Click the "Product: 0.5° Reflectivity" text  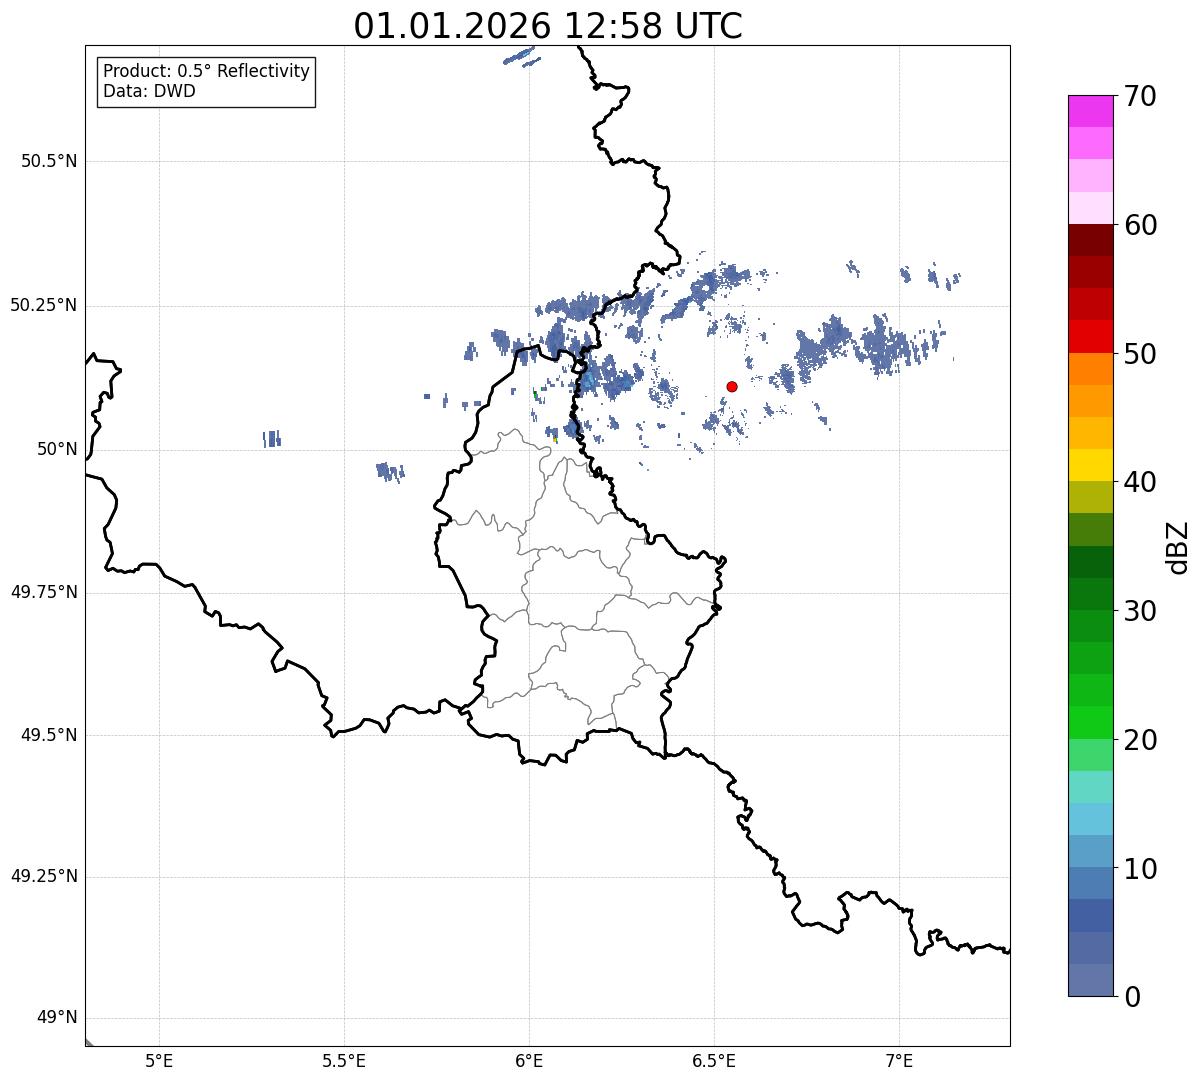206,71
